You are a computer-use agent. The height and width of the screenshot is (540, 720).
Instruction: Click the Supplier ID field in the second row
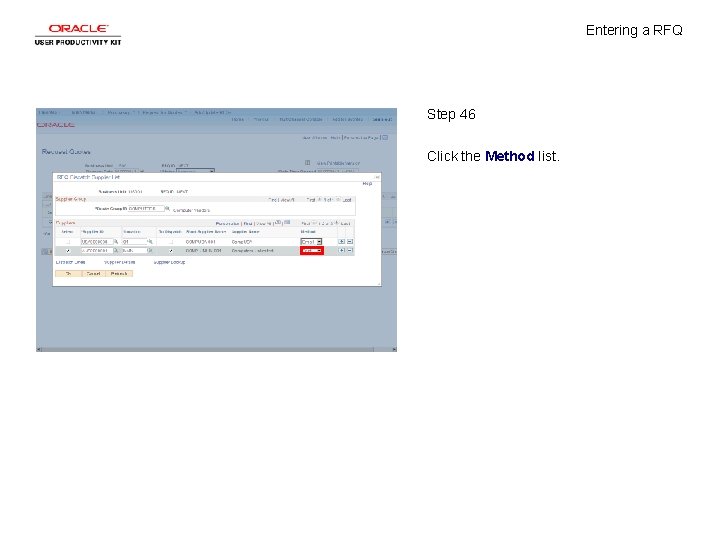pos(97,251)
